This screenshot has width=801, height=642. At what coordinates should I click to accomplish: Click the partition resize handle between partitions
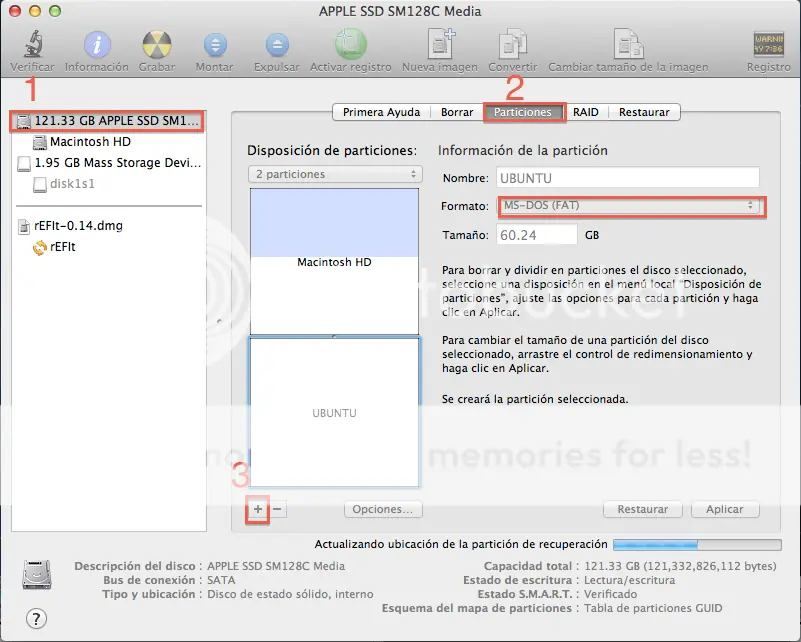pos(334,336)
